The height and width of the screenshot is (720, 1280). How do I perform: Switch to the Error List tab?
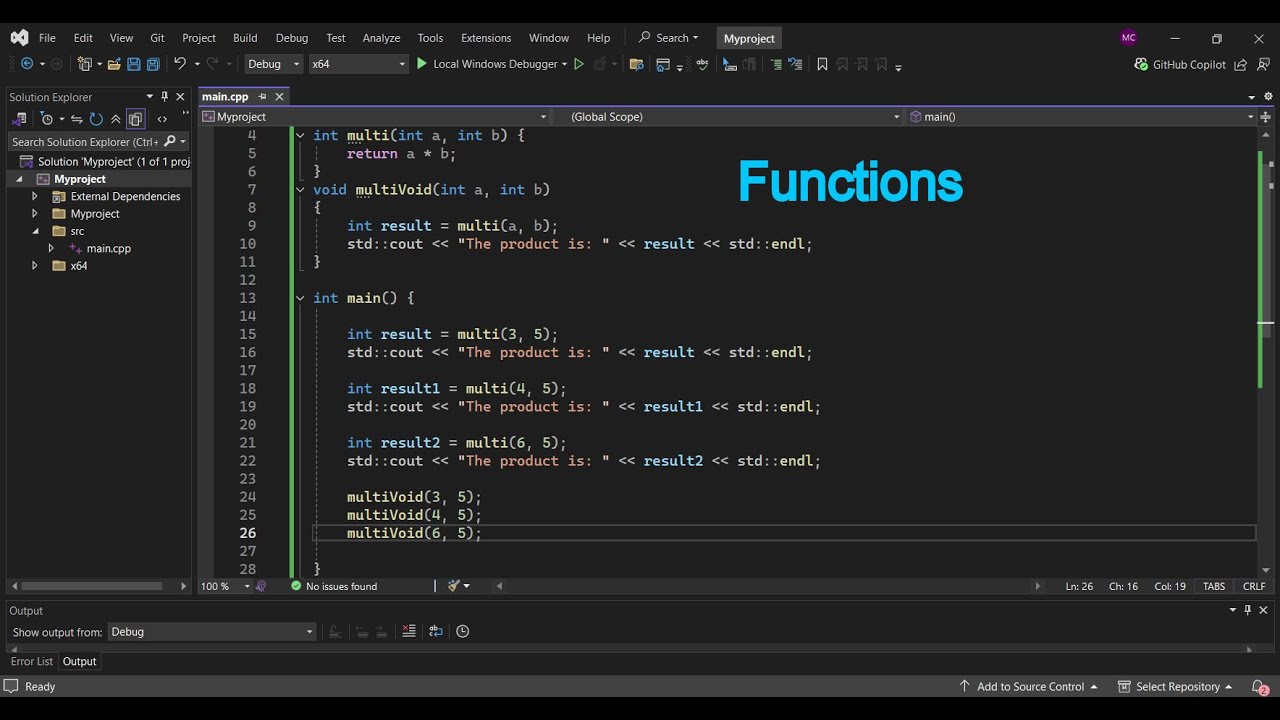click(32, 661)
